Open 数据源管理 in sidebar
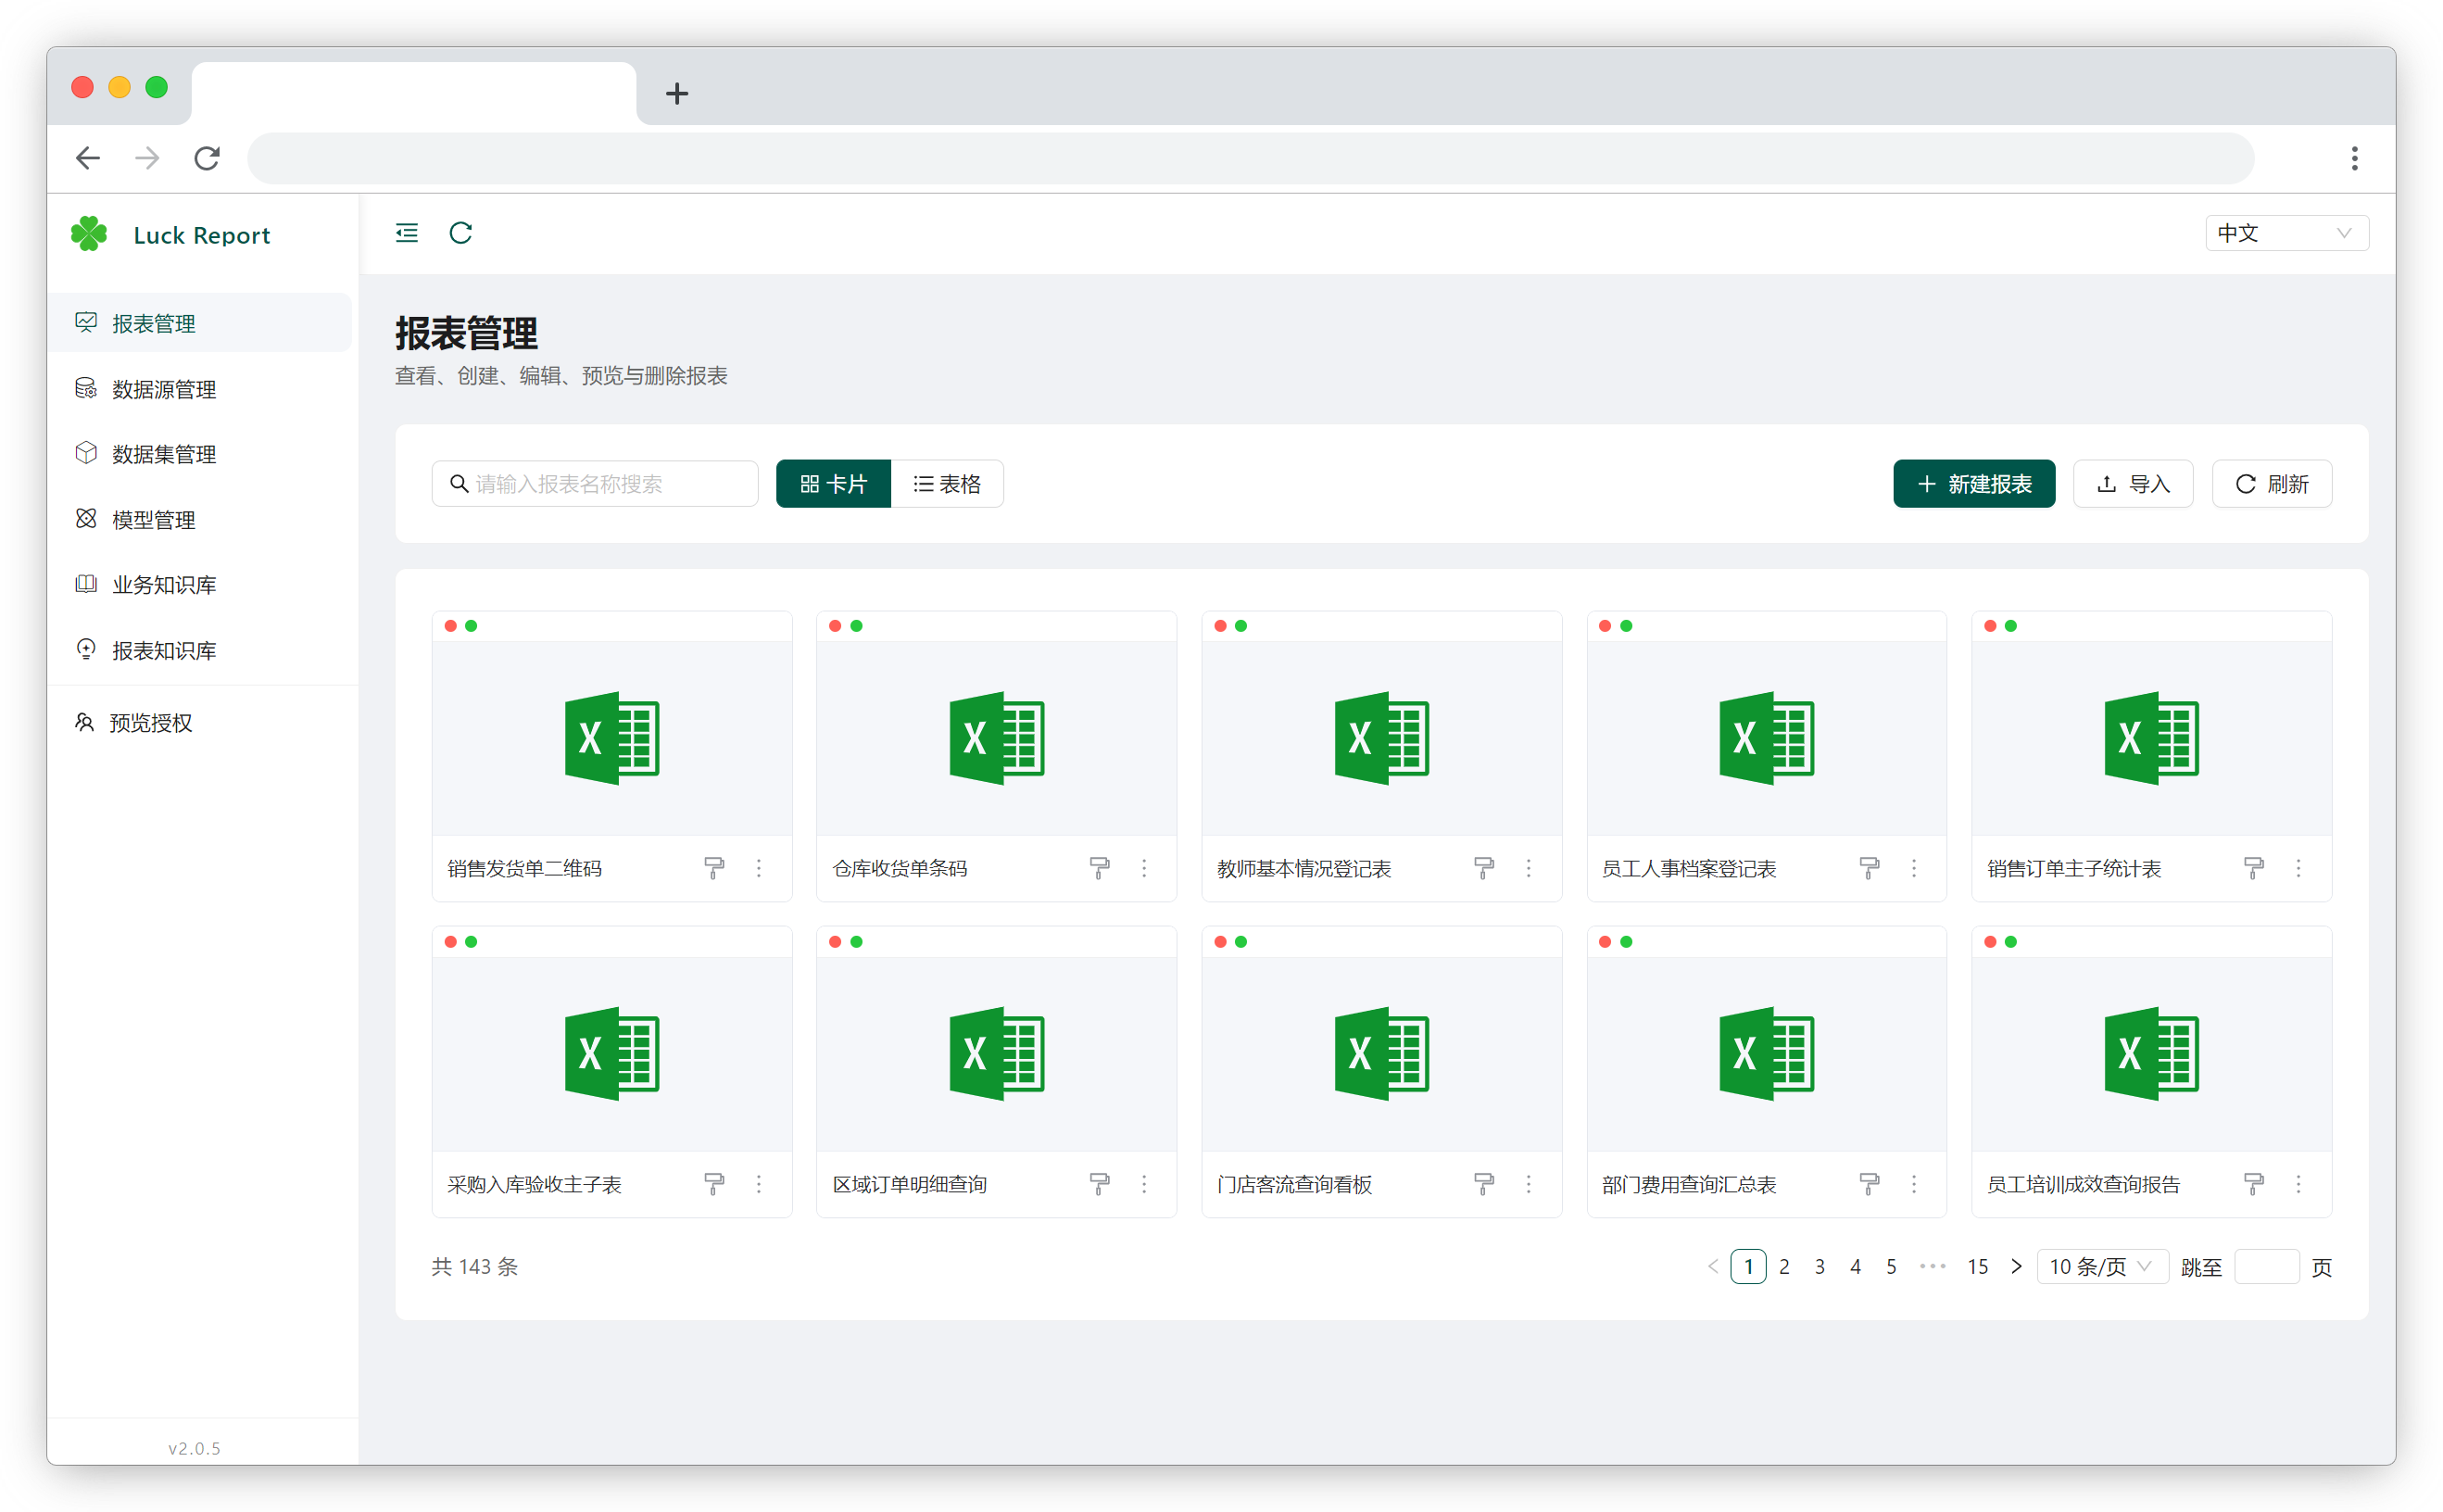The image size is (2443, 1512). [x=200, y=389]
